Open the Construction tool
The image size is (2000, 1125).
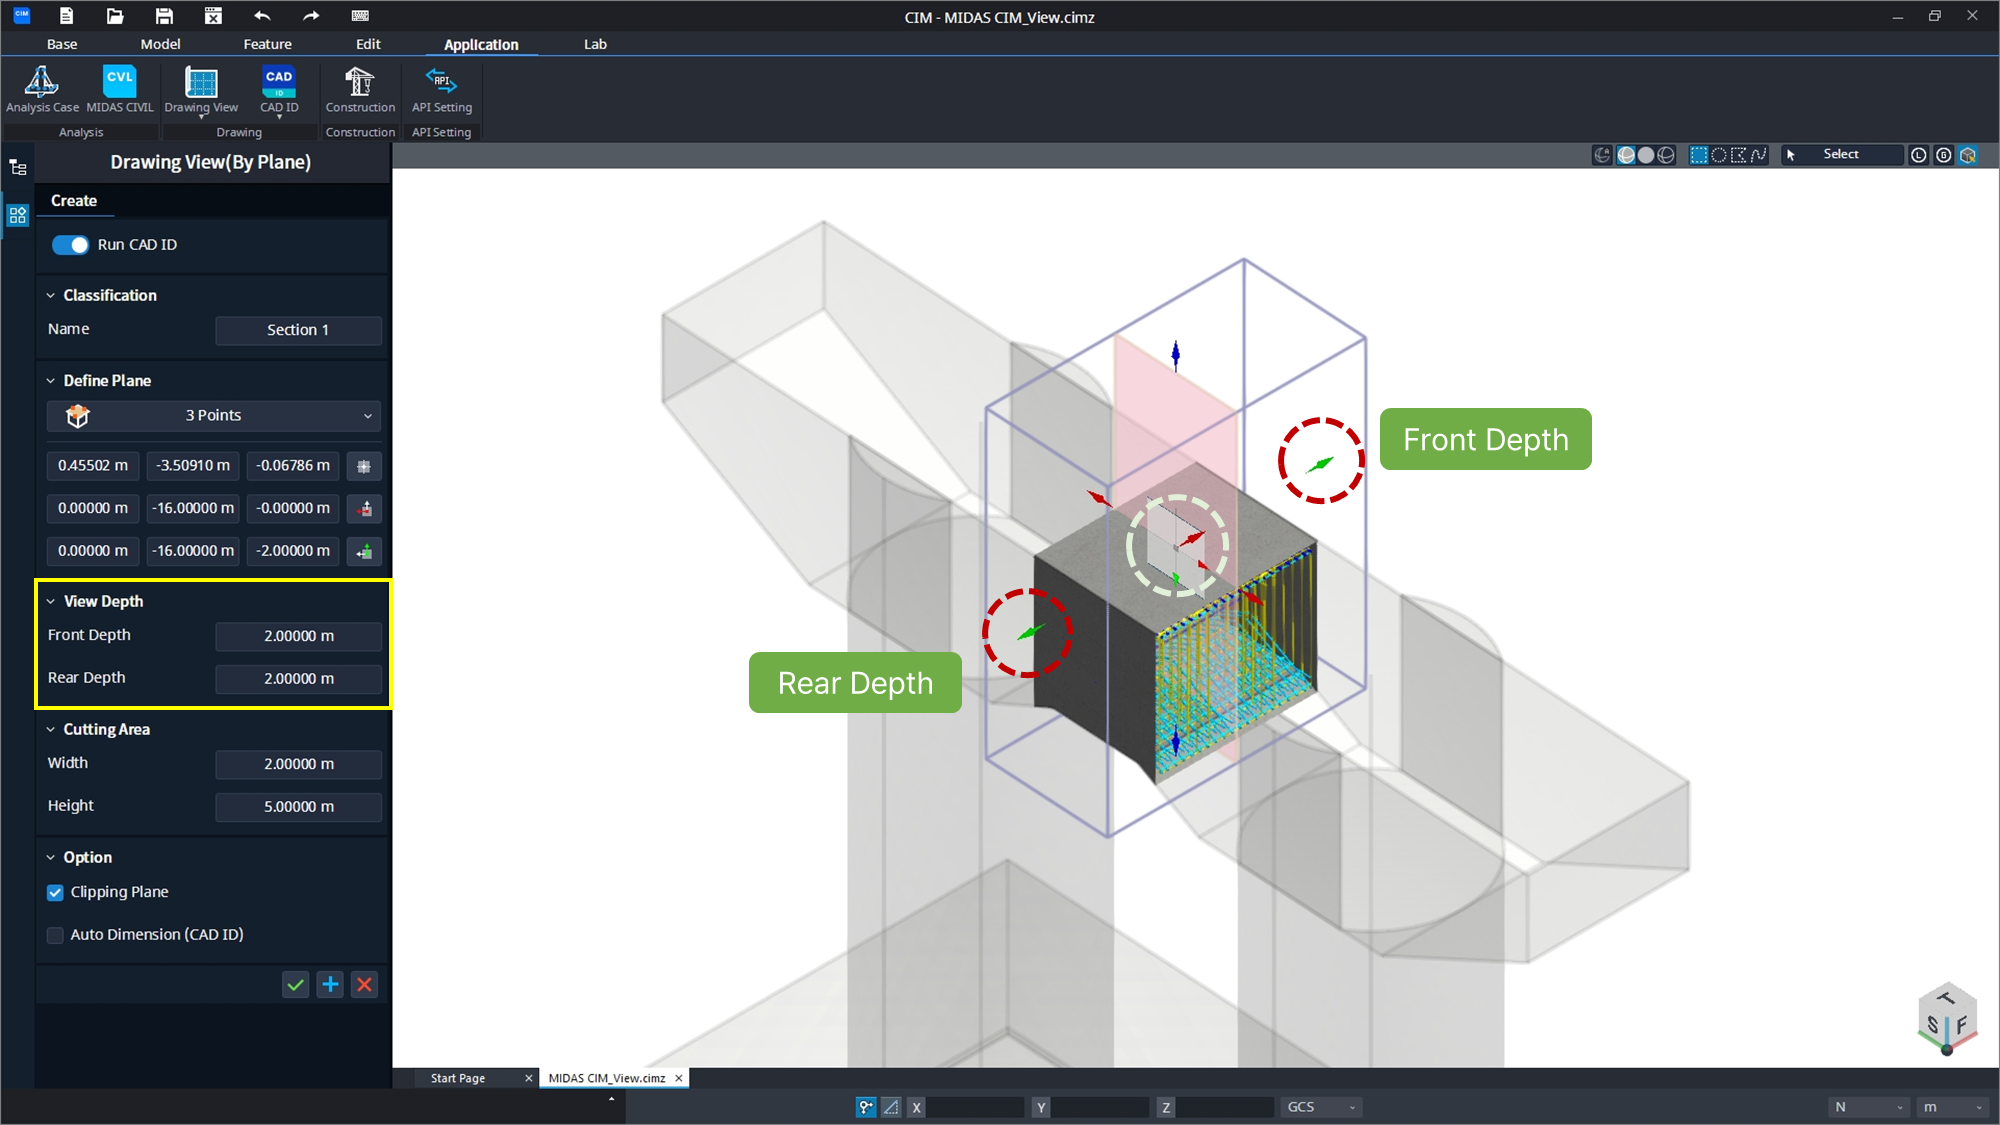point(360,90)
